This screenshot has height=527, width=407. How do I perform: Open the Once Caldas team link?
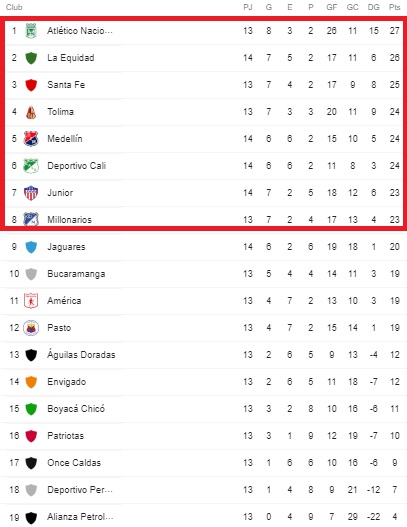[74, 463]
